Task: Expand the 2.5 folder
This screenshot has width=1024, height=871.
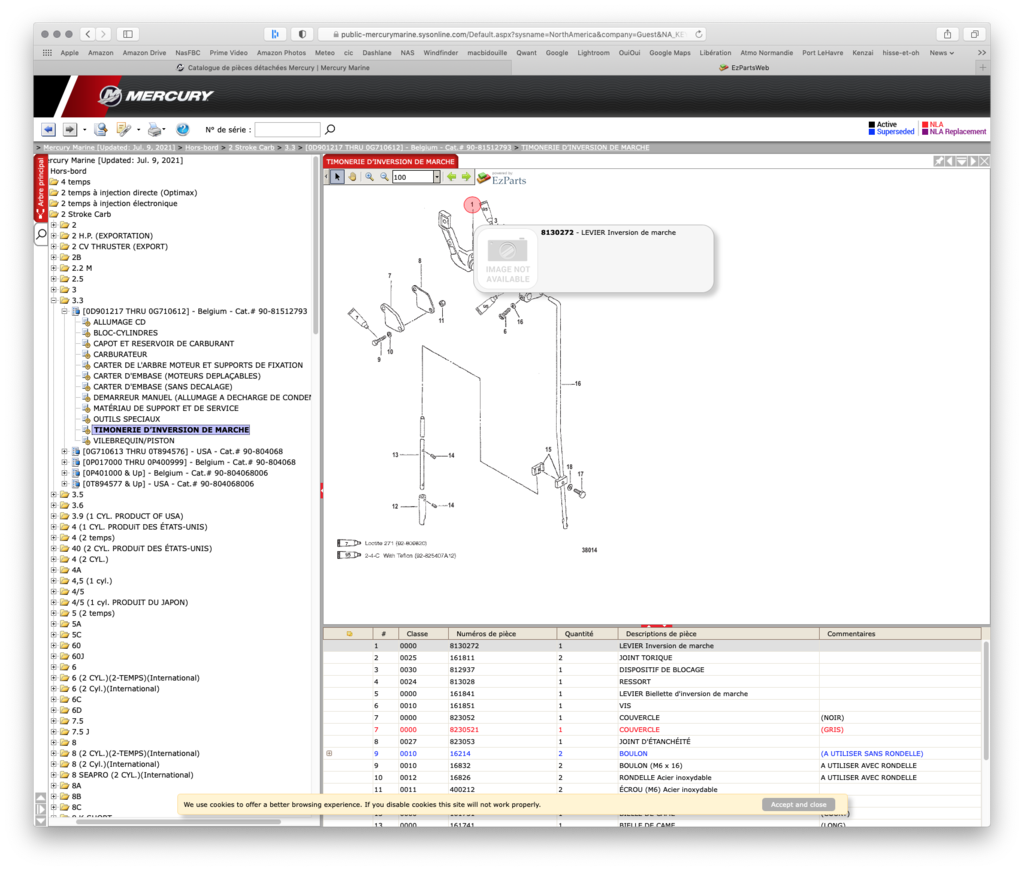Action: tap(54, 279)
